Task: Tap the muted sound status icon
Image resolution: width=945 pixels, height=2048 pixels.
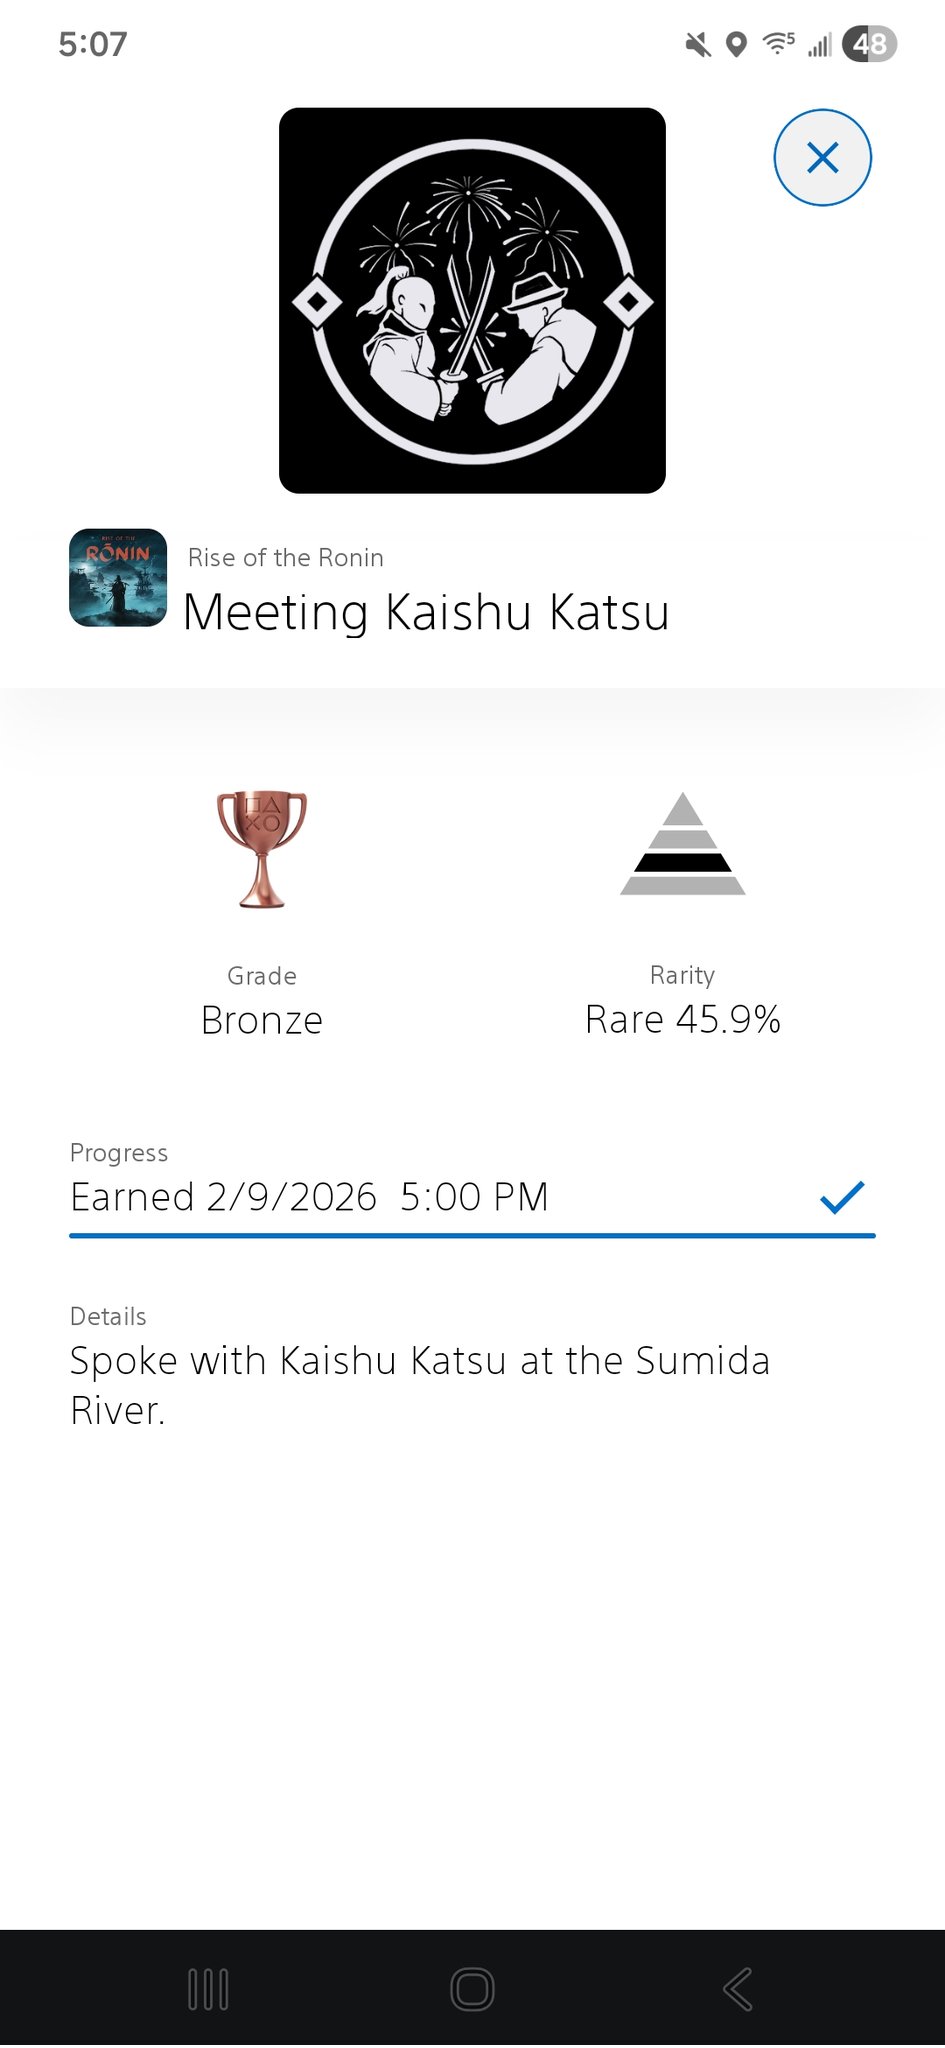Action: click(698, 45)
